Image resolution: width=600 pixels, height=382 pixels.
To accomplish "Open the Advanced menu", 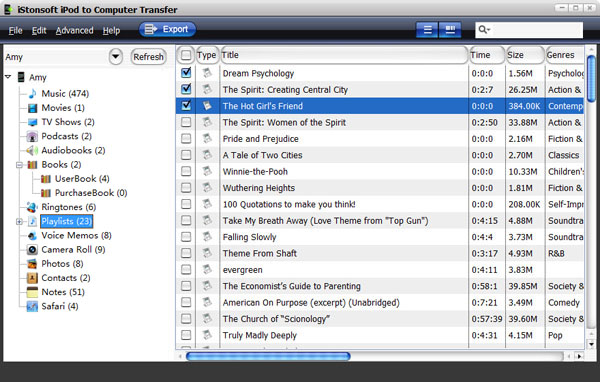I will [x=75, y=30].
